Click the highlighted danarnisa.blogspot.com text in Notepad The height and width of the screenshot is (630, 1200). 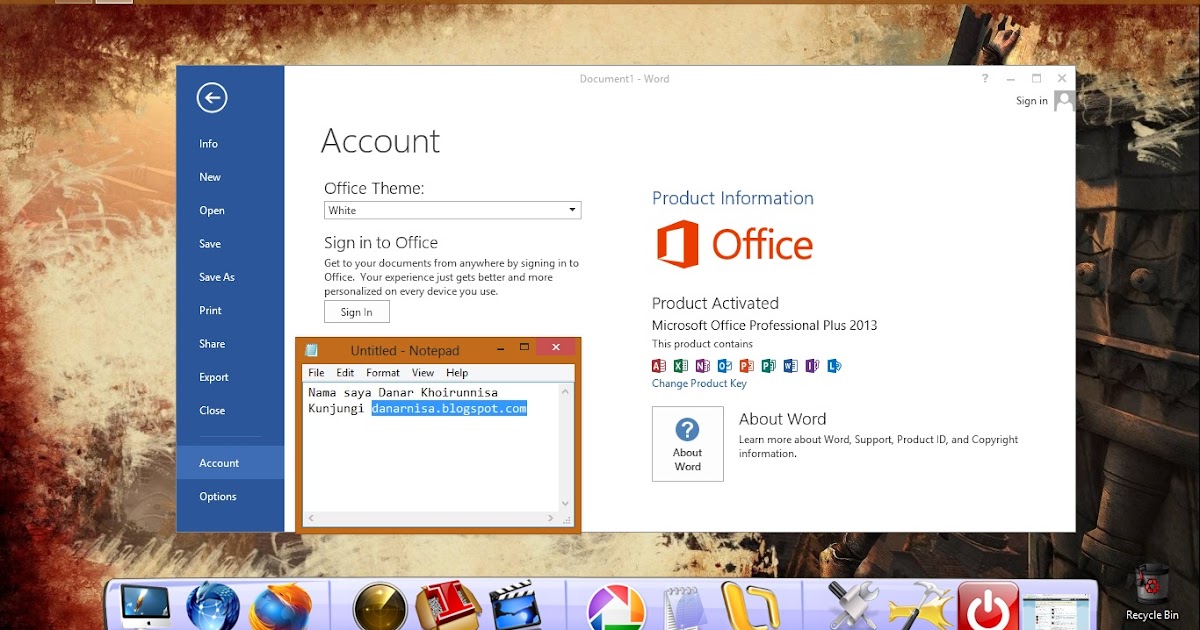point(449,408)
